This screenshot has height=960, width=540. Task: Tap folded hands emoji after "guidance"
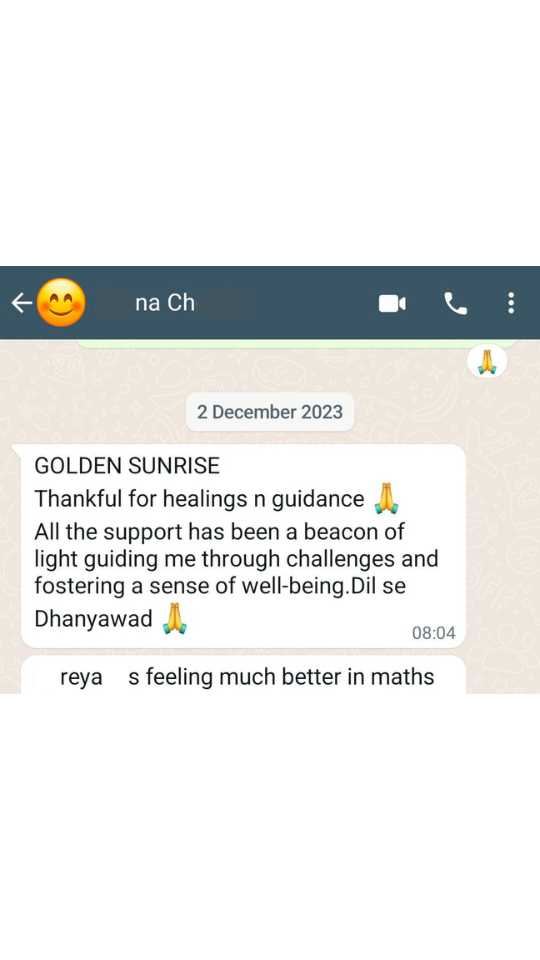(386, 498)
